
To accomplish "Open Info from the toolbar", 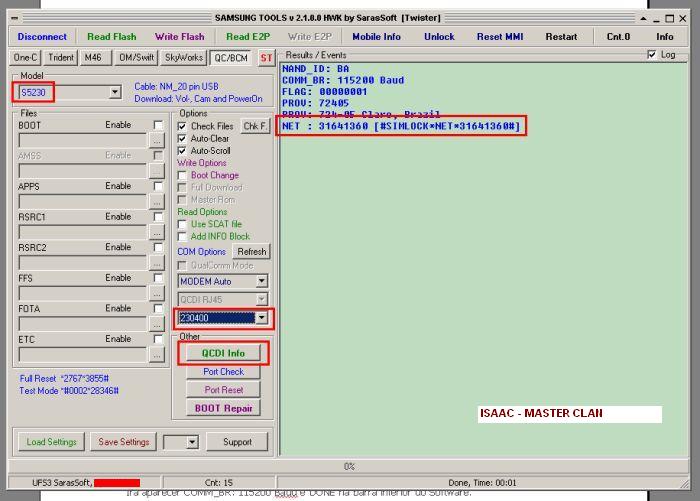I will click(x=664, y=37).
